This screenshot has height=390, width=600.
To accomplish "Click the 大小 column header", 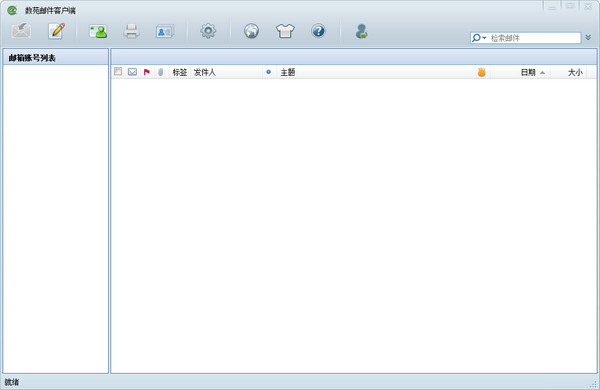I will (575, 72).
